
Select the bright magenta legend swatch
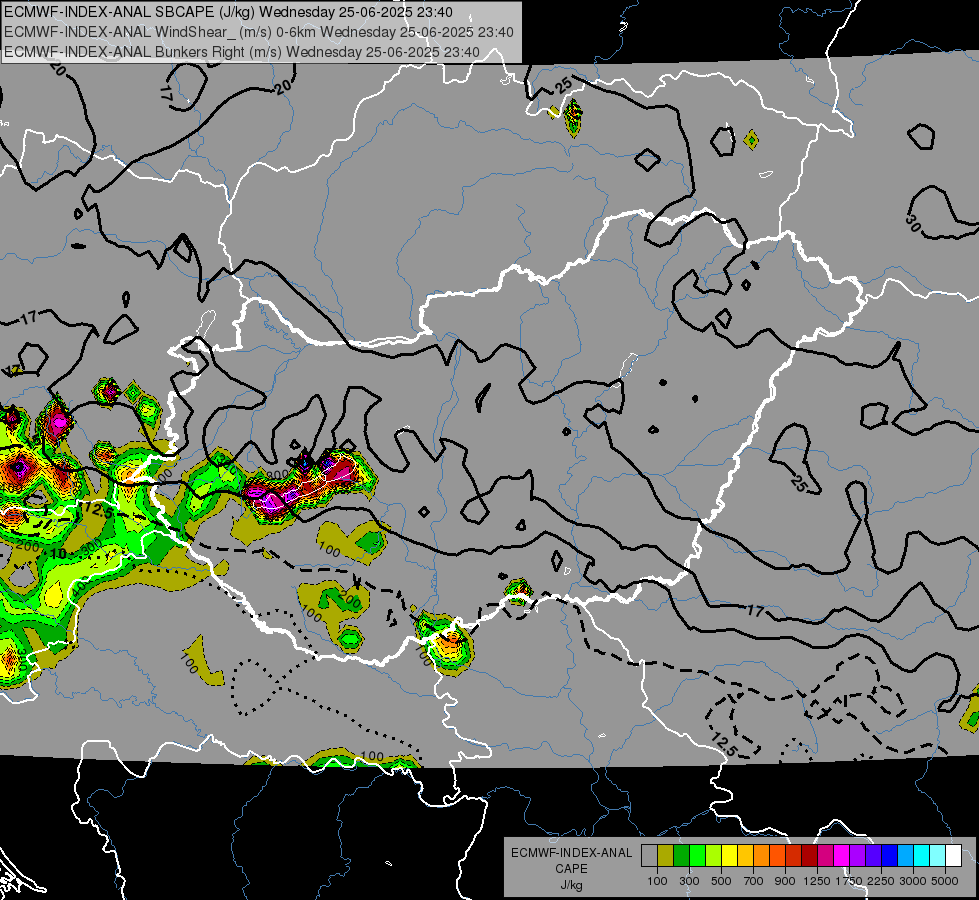click(x=842, y=855)
